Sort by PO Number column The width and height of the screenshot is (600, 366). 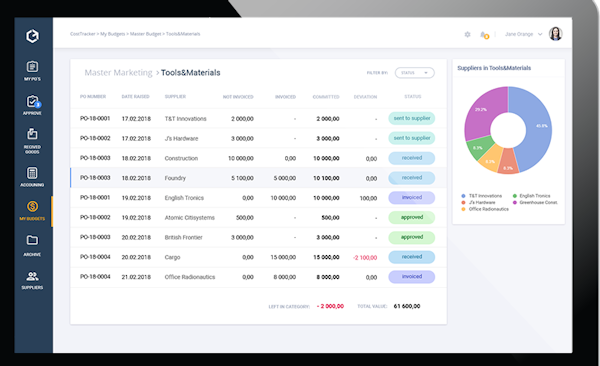click(93, 96)
